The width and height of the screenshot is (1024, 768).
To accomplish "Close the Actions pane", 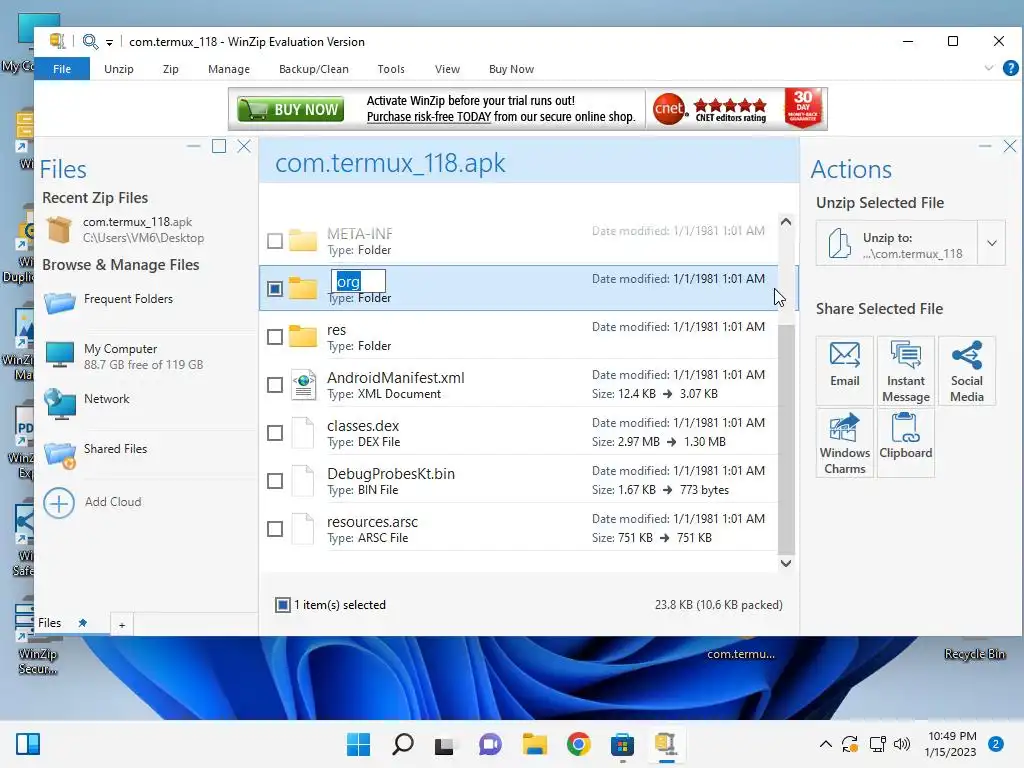I will [1010, 146].
